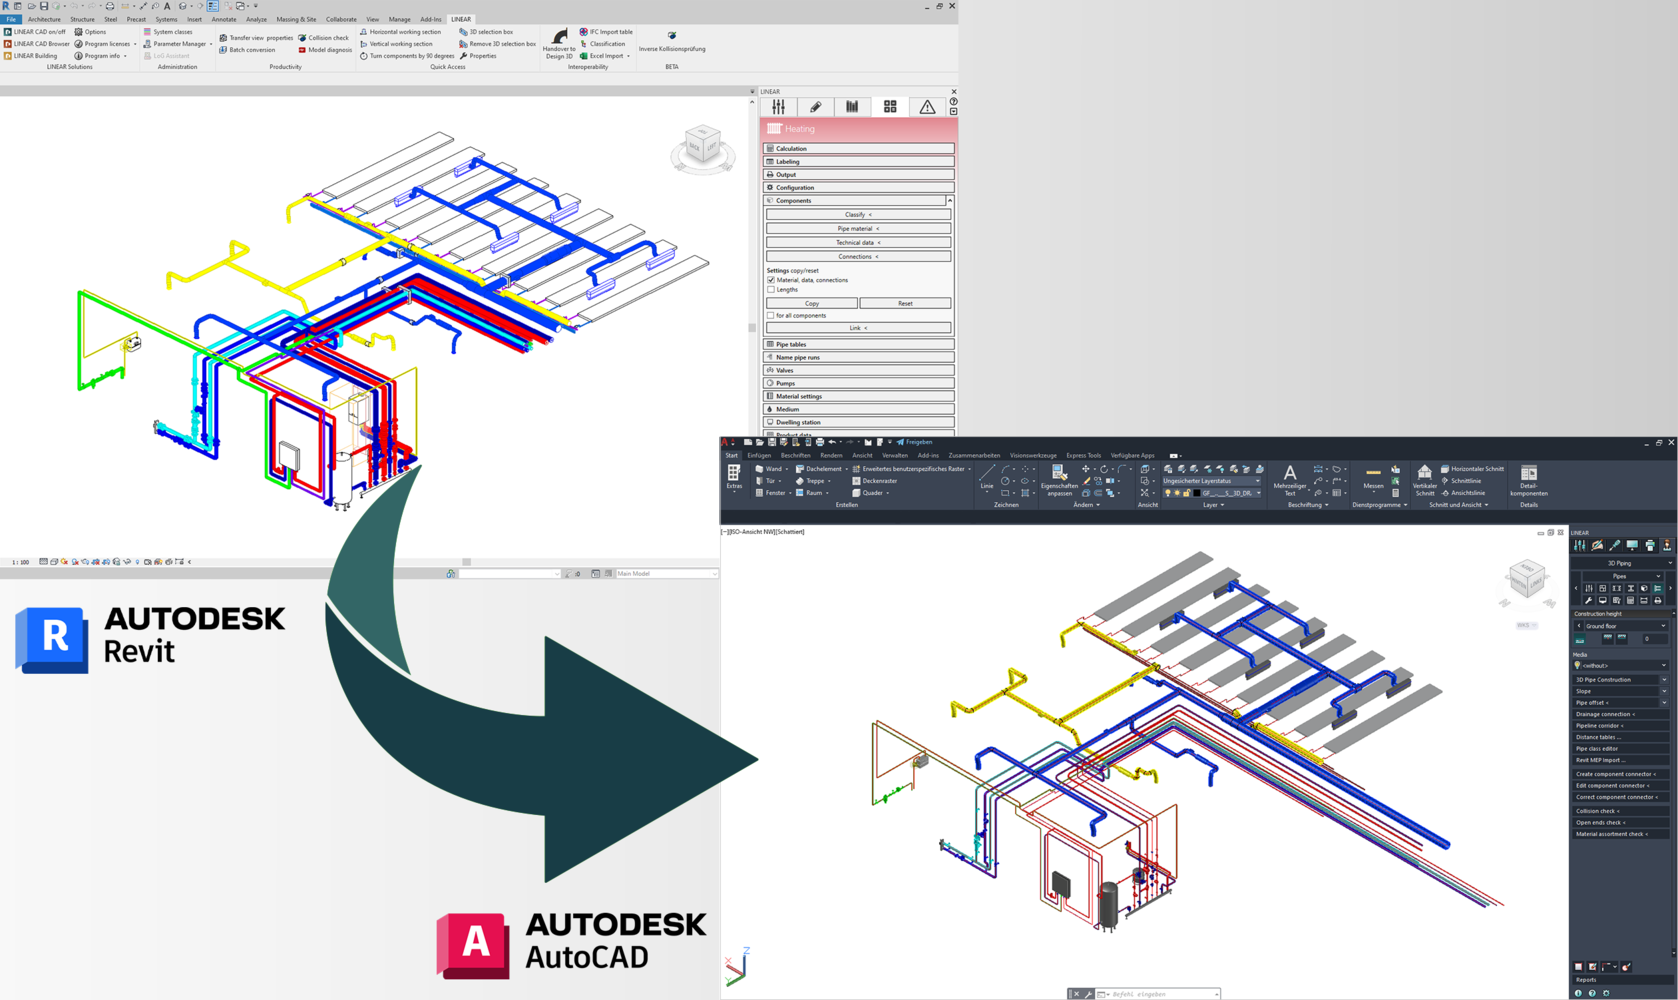This screenshot has height=1000, width=1678.
Task: Open the Systems ribbon tab in Revit
Action: [x=166, y=19]
